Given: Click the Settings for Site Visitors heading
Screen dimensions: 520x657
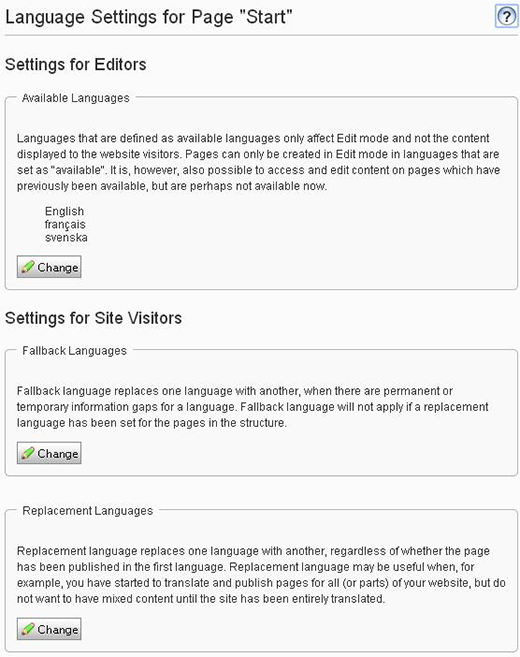Looking at the screenshot, I should click(x=93, y=318).
